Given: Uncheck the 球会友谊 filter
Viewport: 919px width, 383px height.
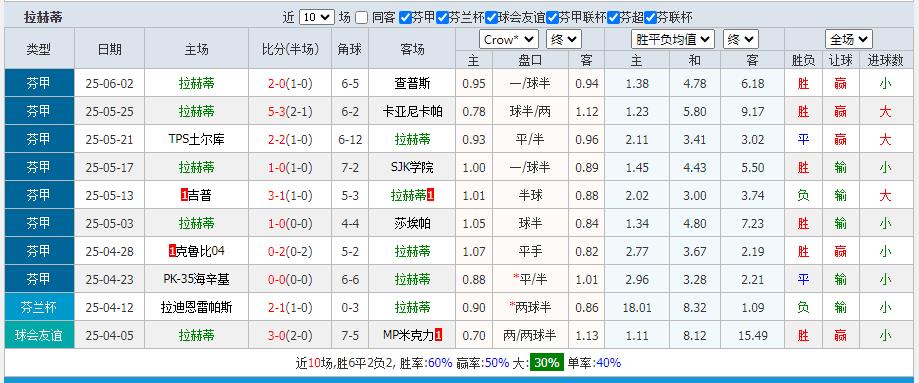Looking at the screenshot, I should tap(491, 18).
